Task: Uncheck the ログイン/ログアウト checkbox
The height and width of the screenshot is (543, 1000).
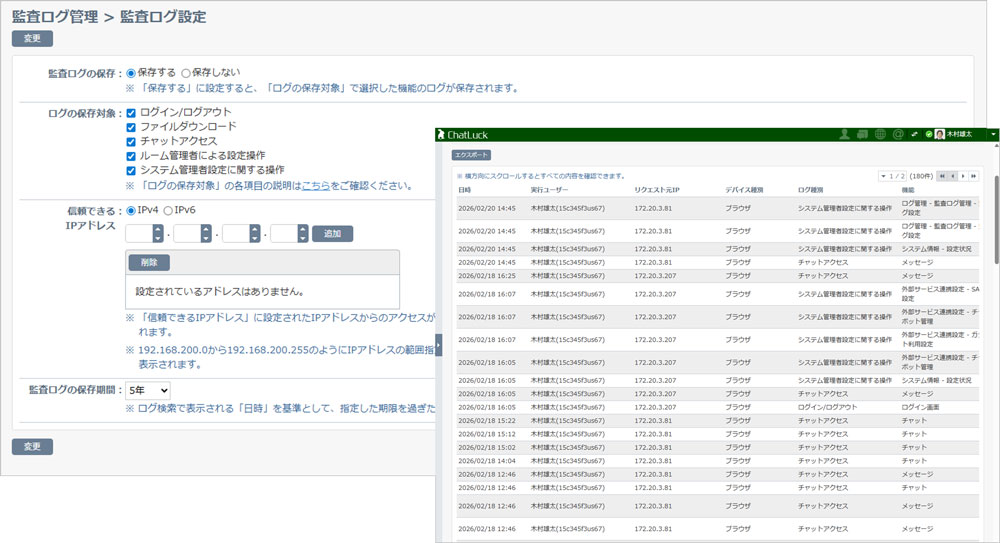Action: (131, 113)
